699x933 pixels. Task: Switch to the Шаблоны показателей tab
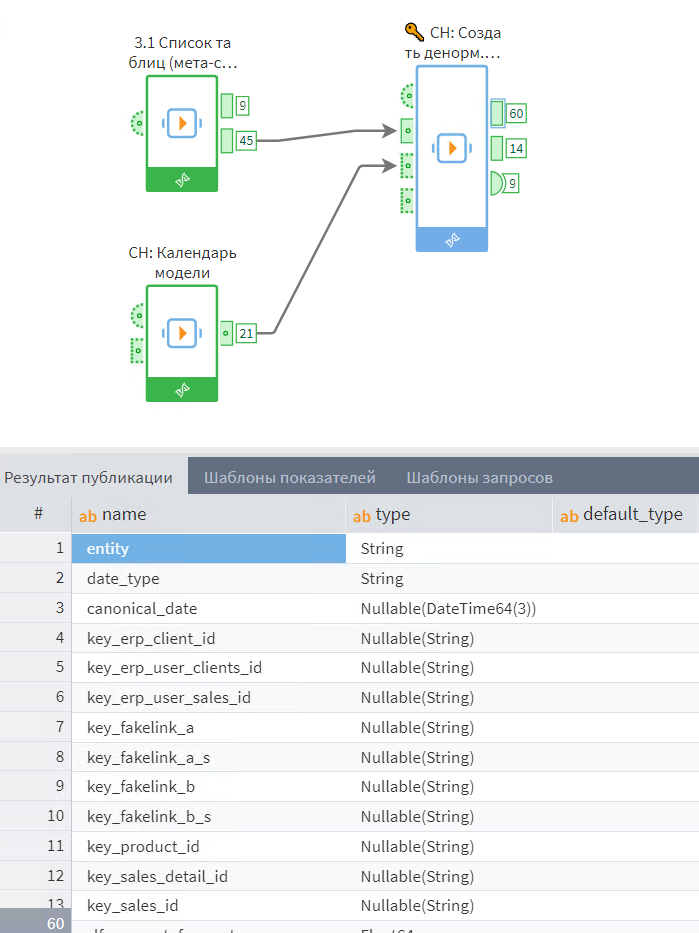tap(289, 477)
